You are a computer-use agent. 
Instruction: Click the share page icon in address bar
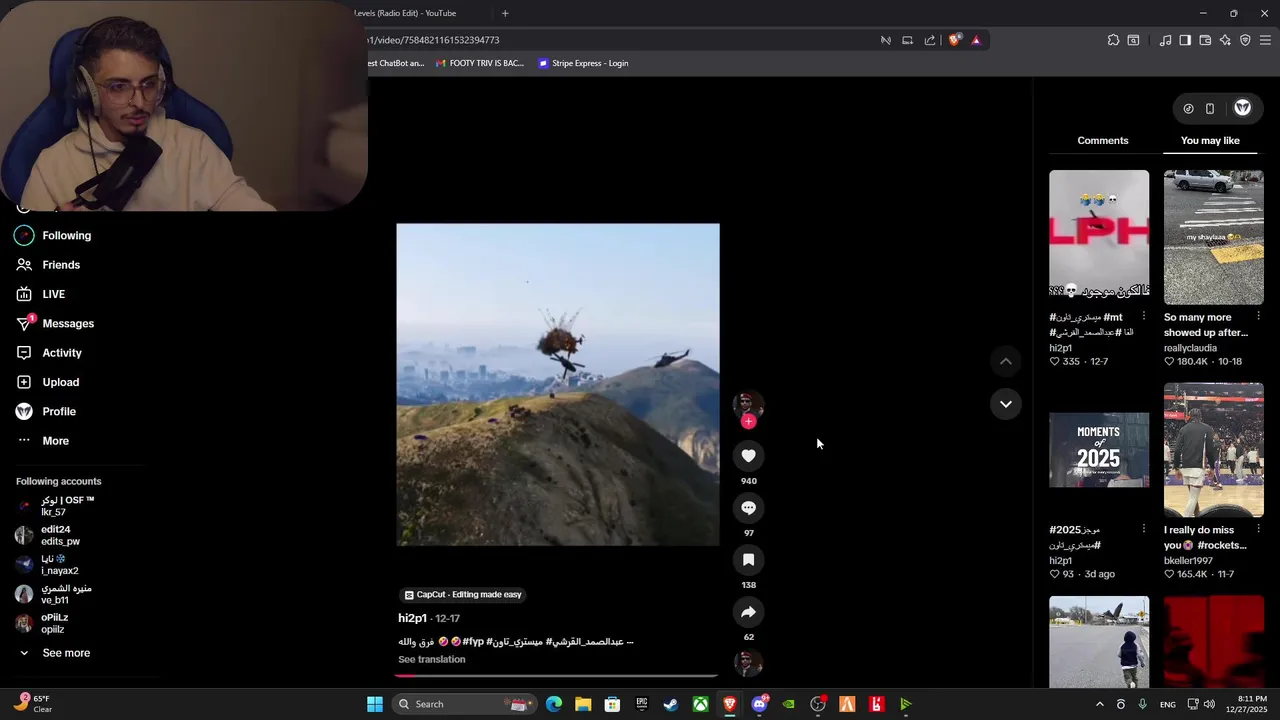[x=930, y=40]
